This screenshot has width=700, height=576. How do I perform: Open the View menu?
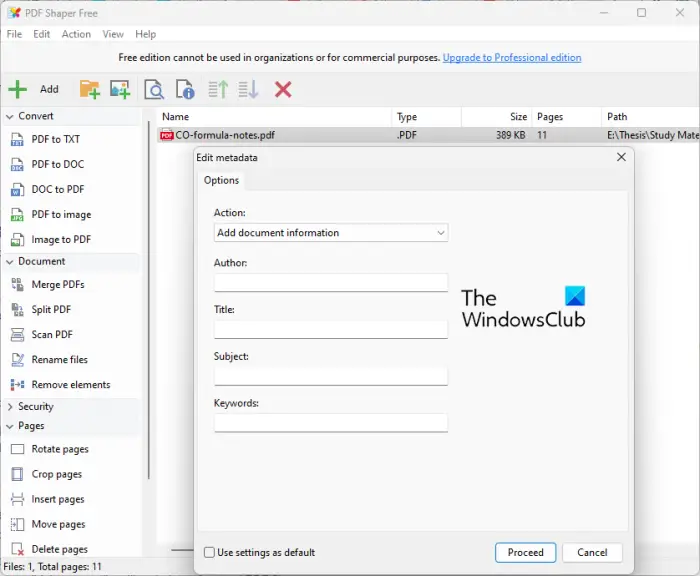pyautogui.click(x=113, y=34)
